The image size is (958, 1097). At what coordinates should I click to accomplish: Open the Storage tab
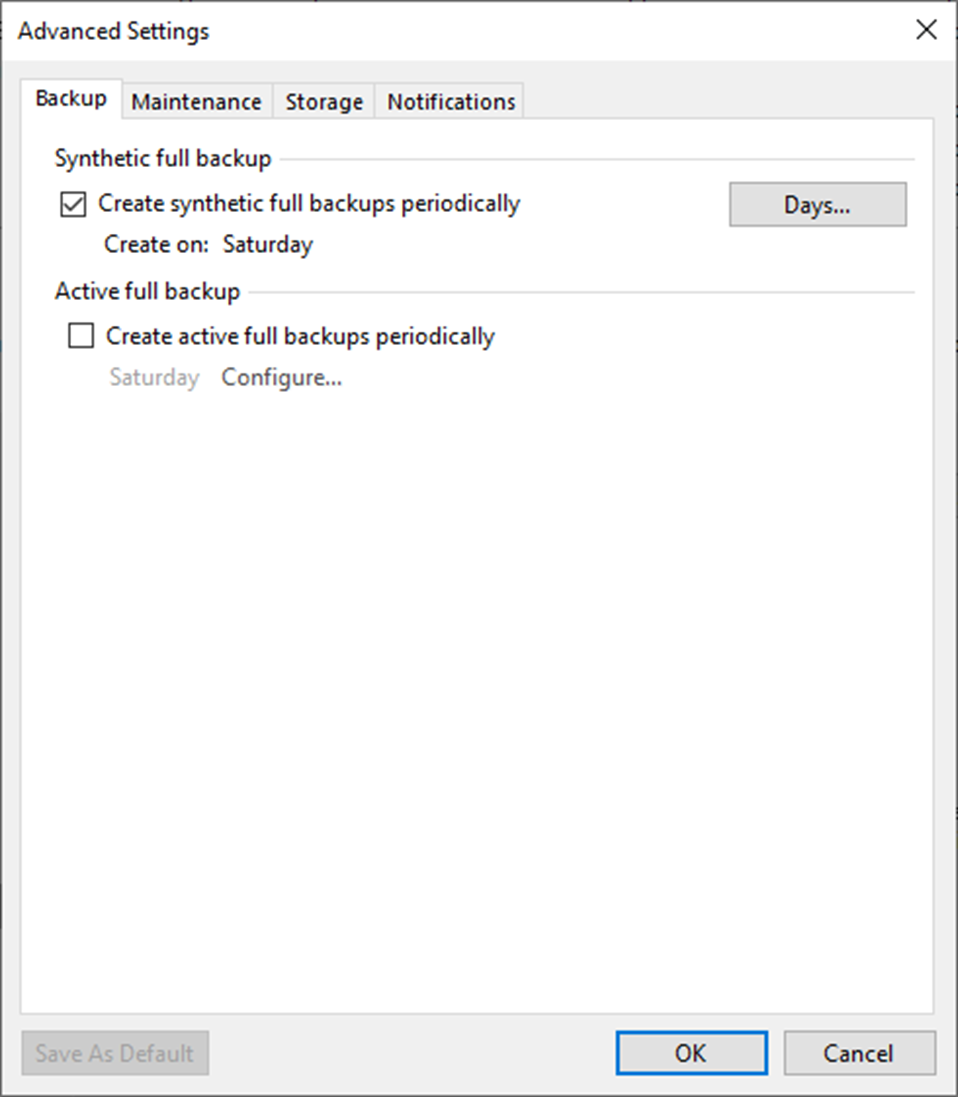tap(324, 102)
